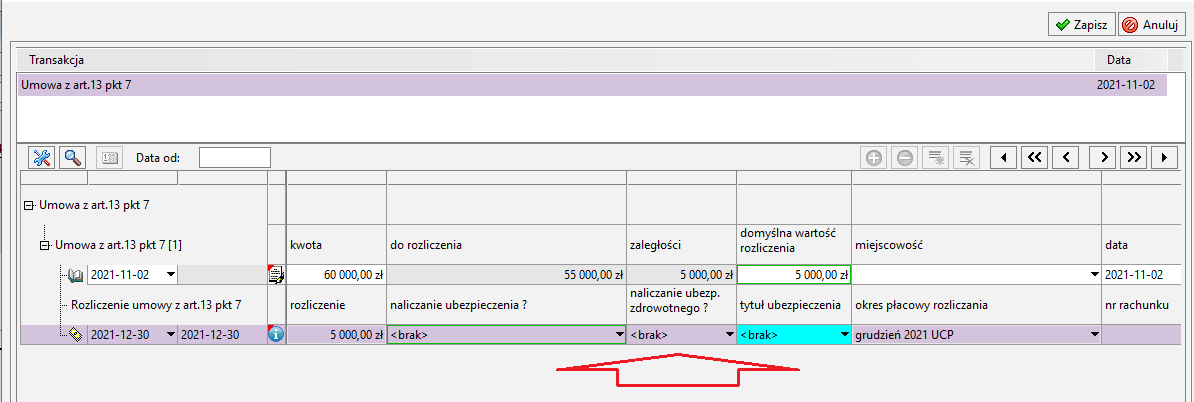Open the grudzień 2021 UCP period dropdown
This screenshot has height=402, width=1194.
click(x=1095, y=333)
